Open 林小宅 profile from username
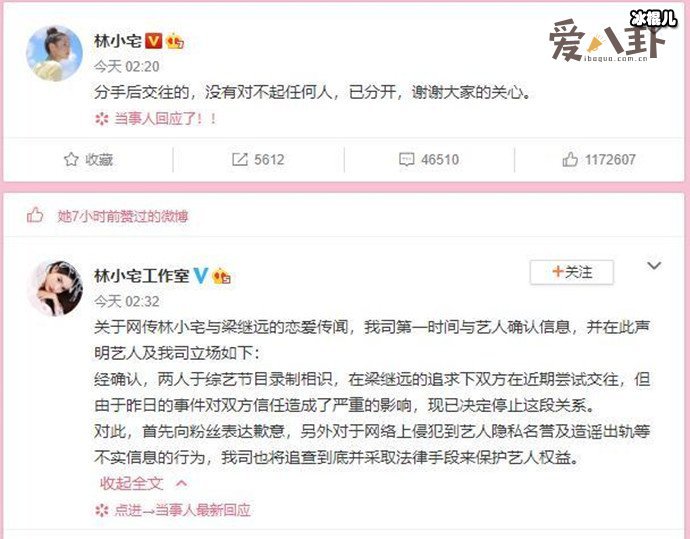This screenshot has width=690, height=539. coord(117,41)
